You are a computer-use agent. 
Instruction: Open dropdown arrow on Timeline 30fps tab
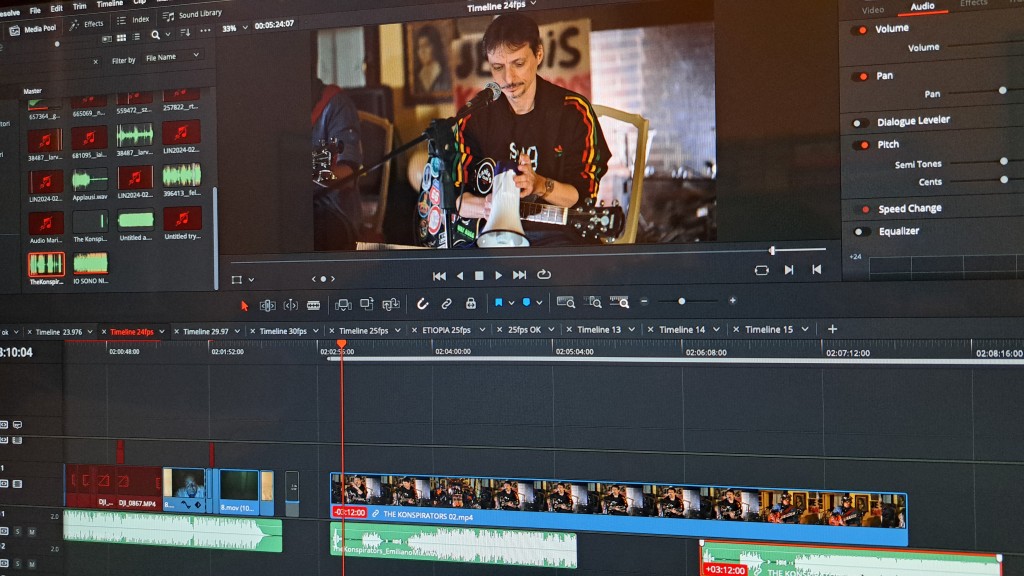click(x=315, y=331)
